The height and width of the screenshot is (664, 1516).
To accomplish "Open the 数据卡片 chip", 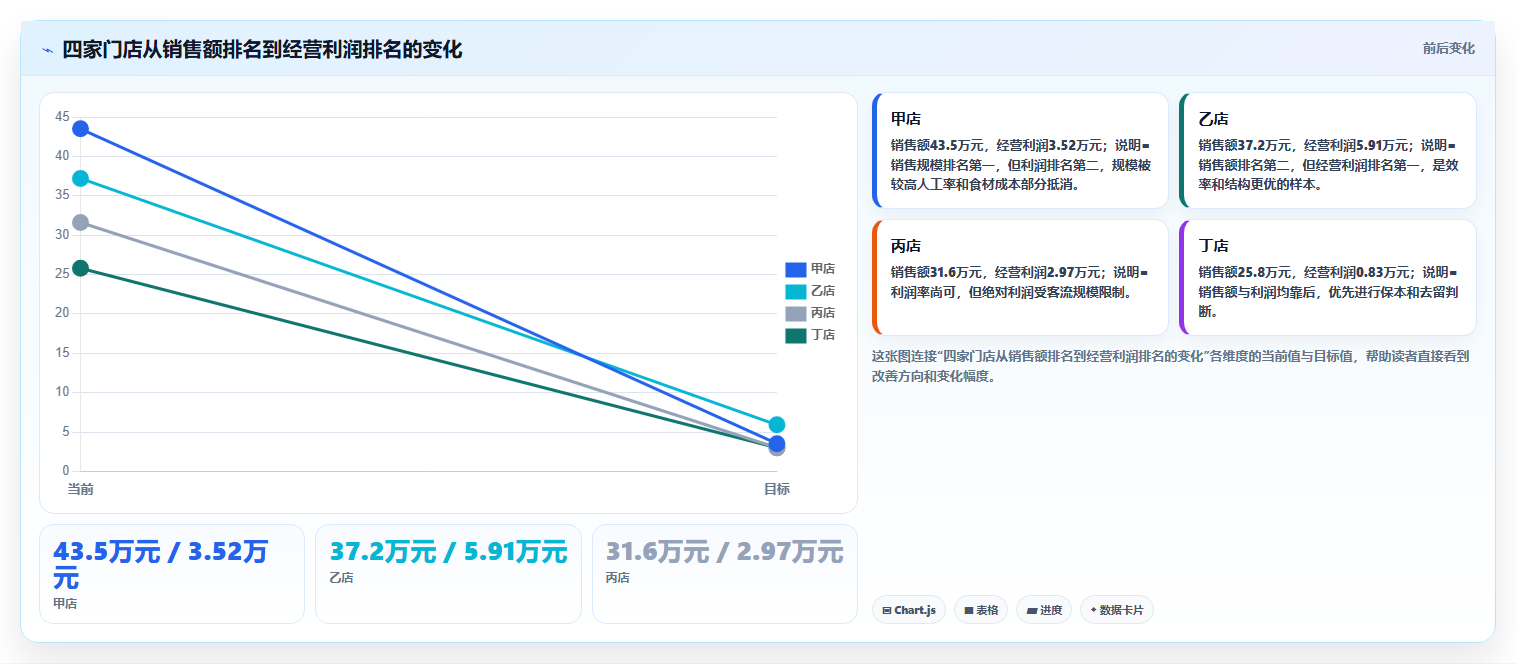I will click(x=1117, y=610).
